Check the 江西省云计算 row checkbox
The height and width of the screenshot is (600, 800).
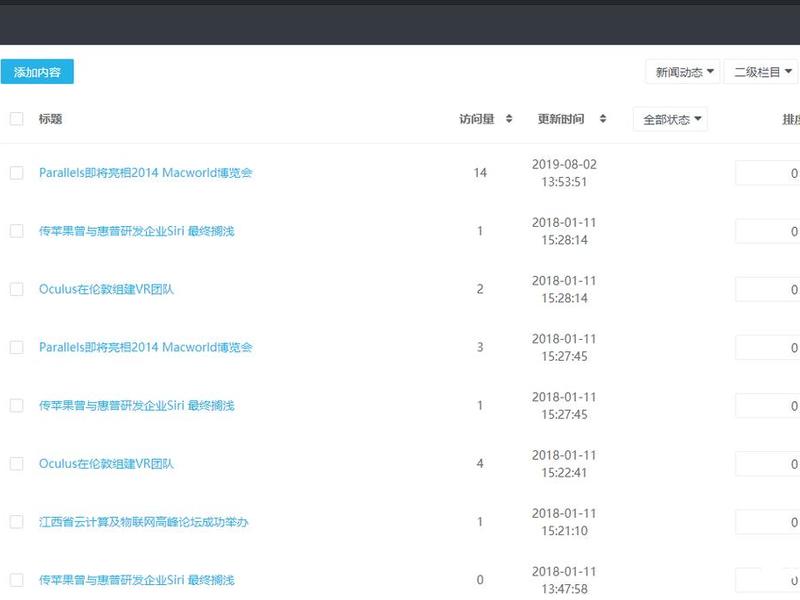[x=17, y=522]
